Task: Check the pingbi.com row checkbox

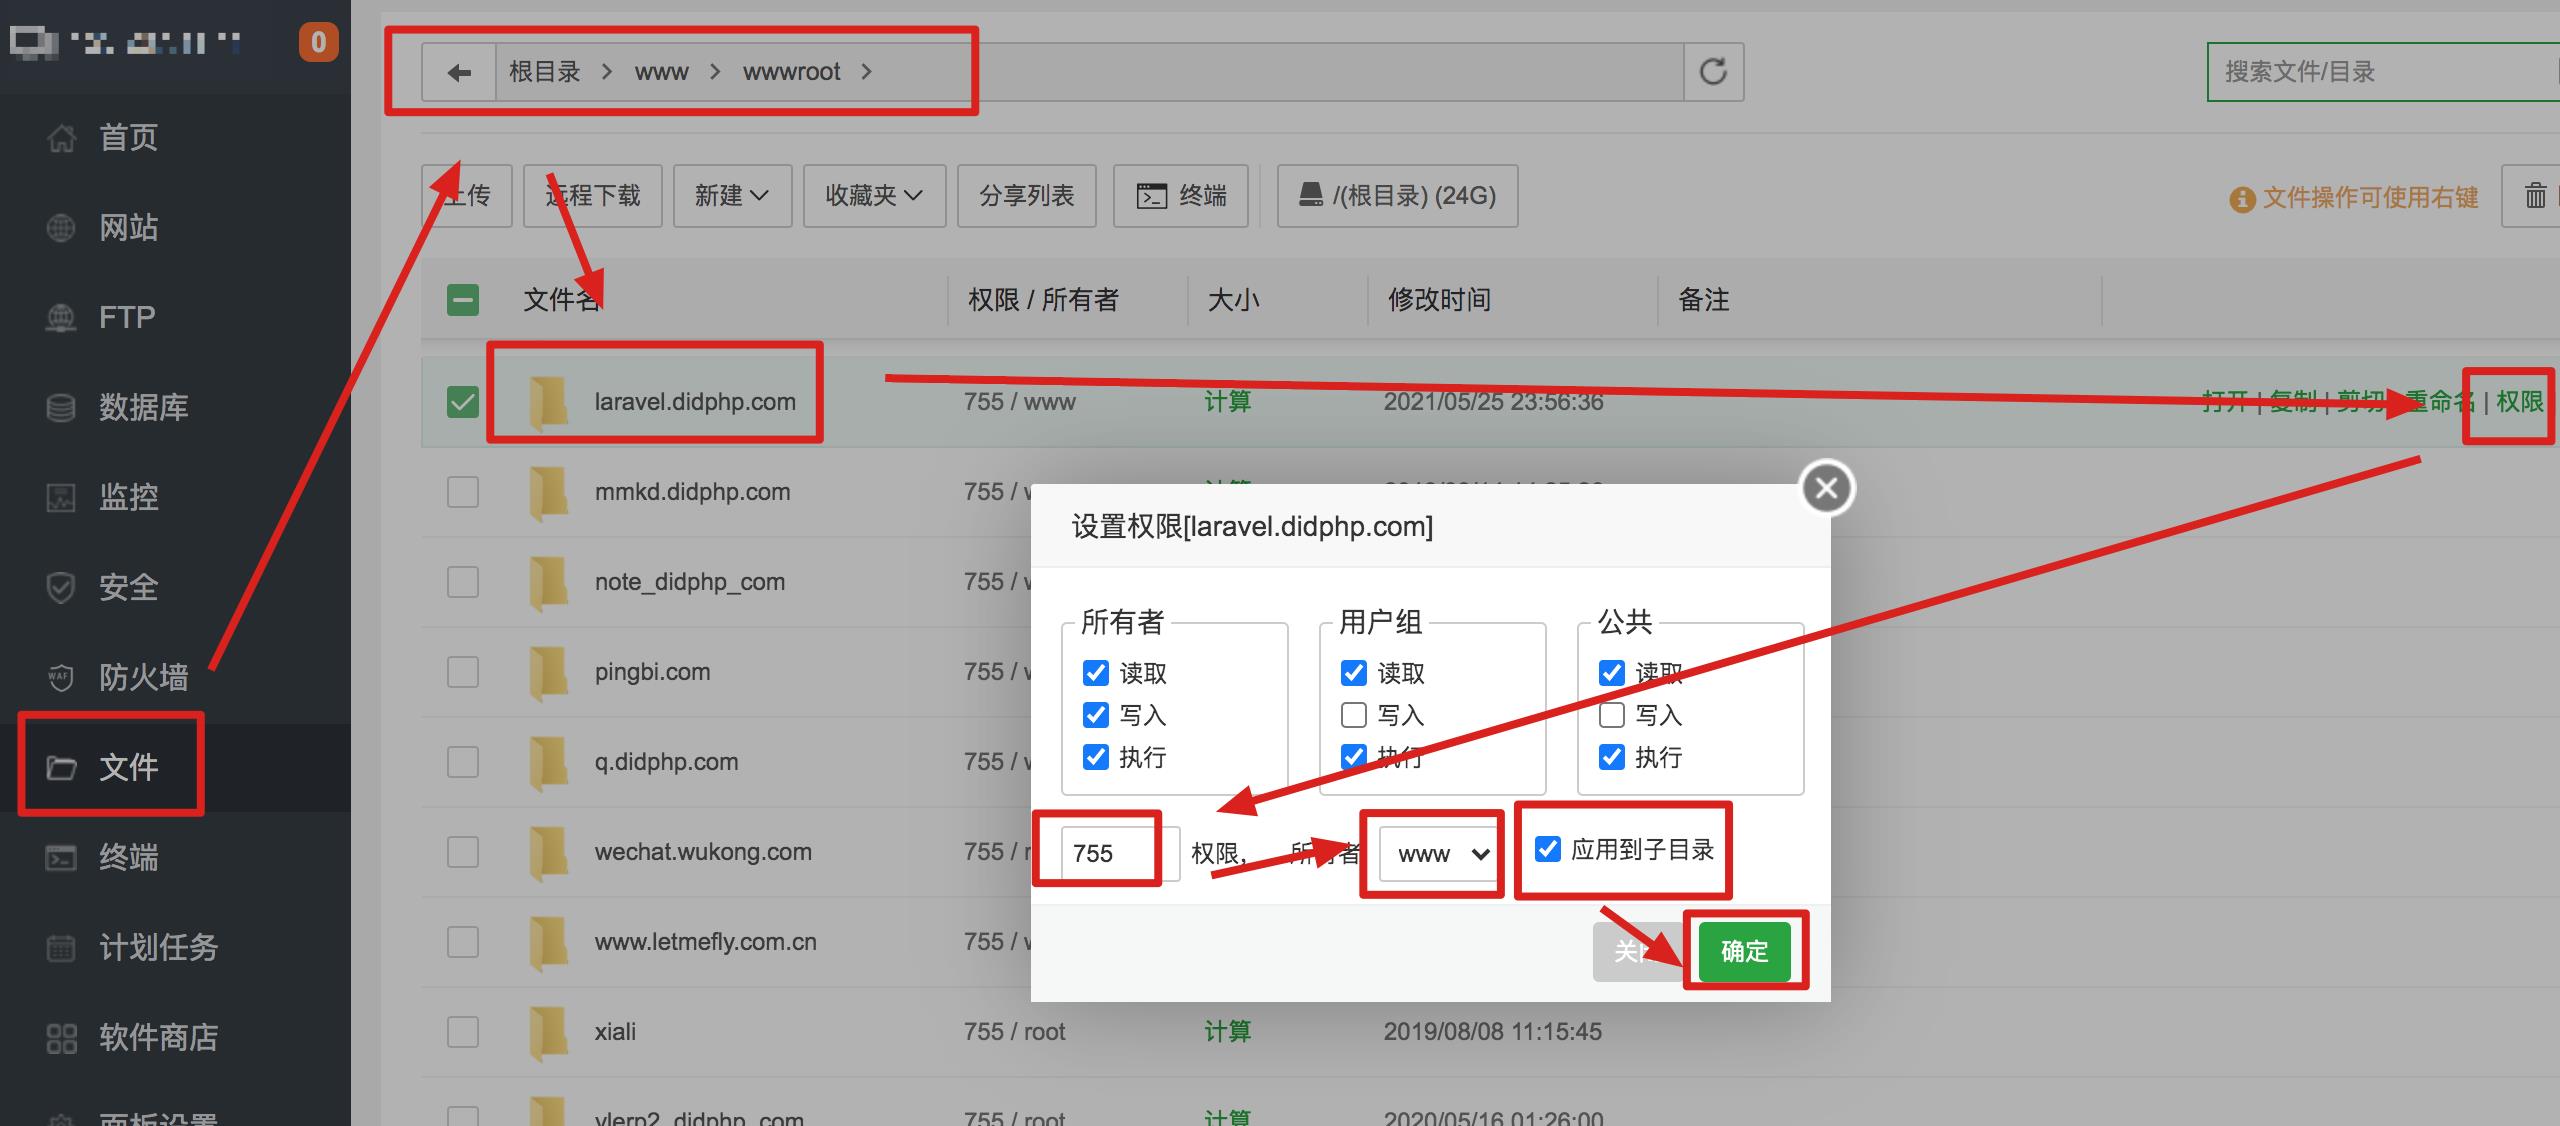Action: (x=463, y=672)
